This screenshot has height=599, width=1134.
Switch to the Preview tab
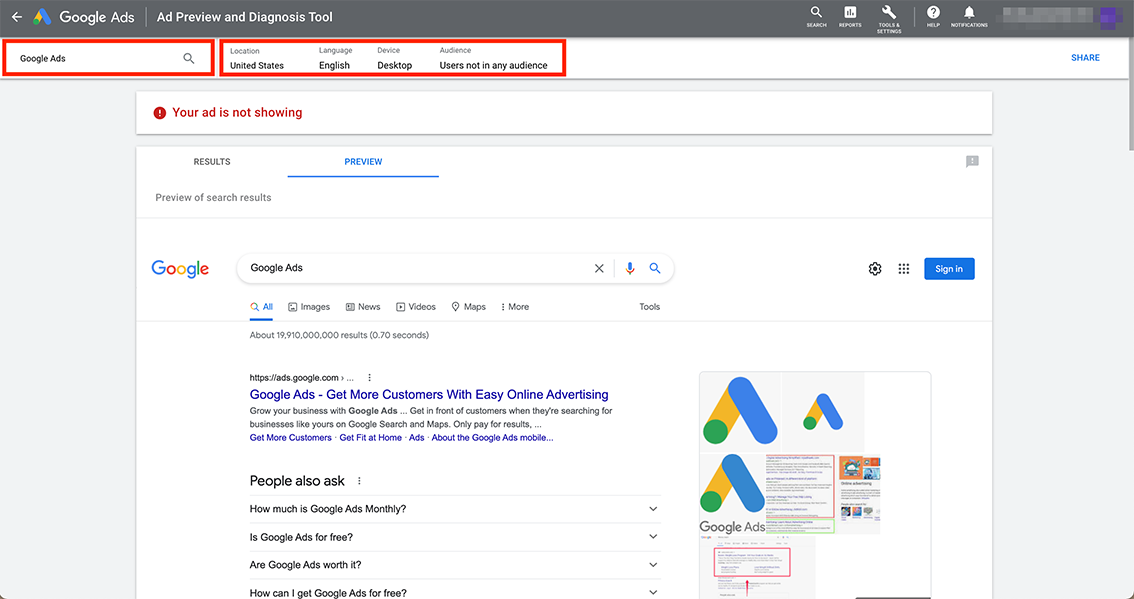point(363,162)
